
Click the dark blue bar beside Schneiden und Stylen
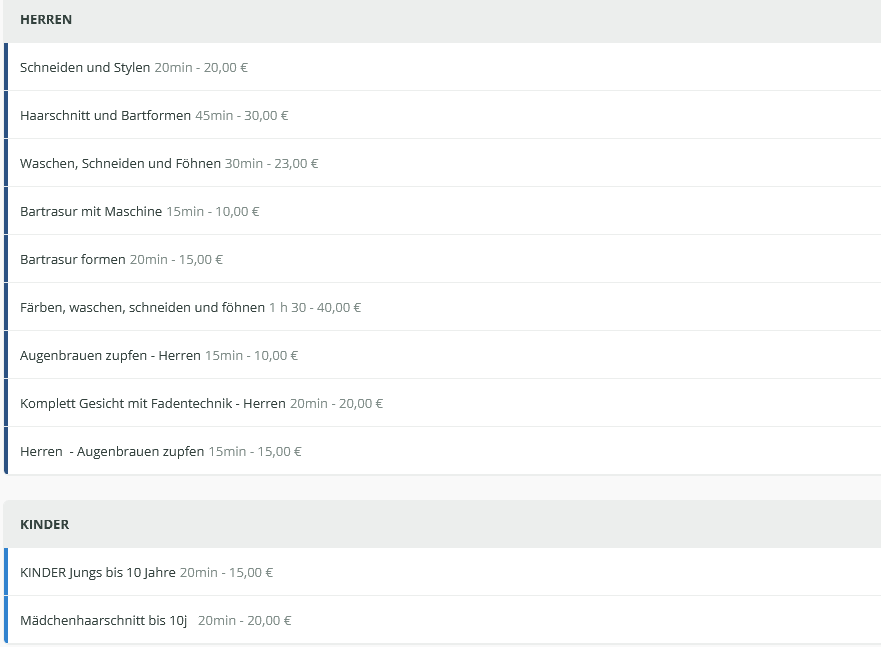6,68
